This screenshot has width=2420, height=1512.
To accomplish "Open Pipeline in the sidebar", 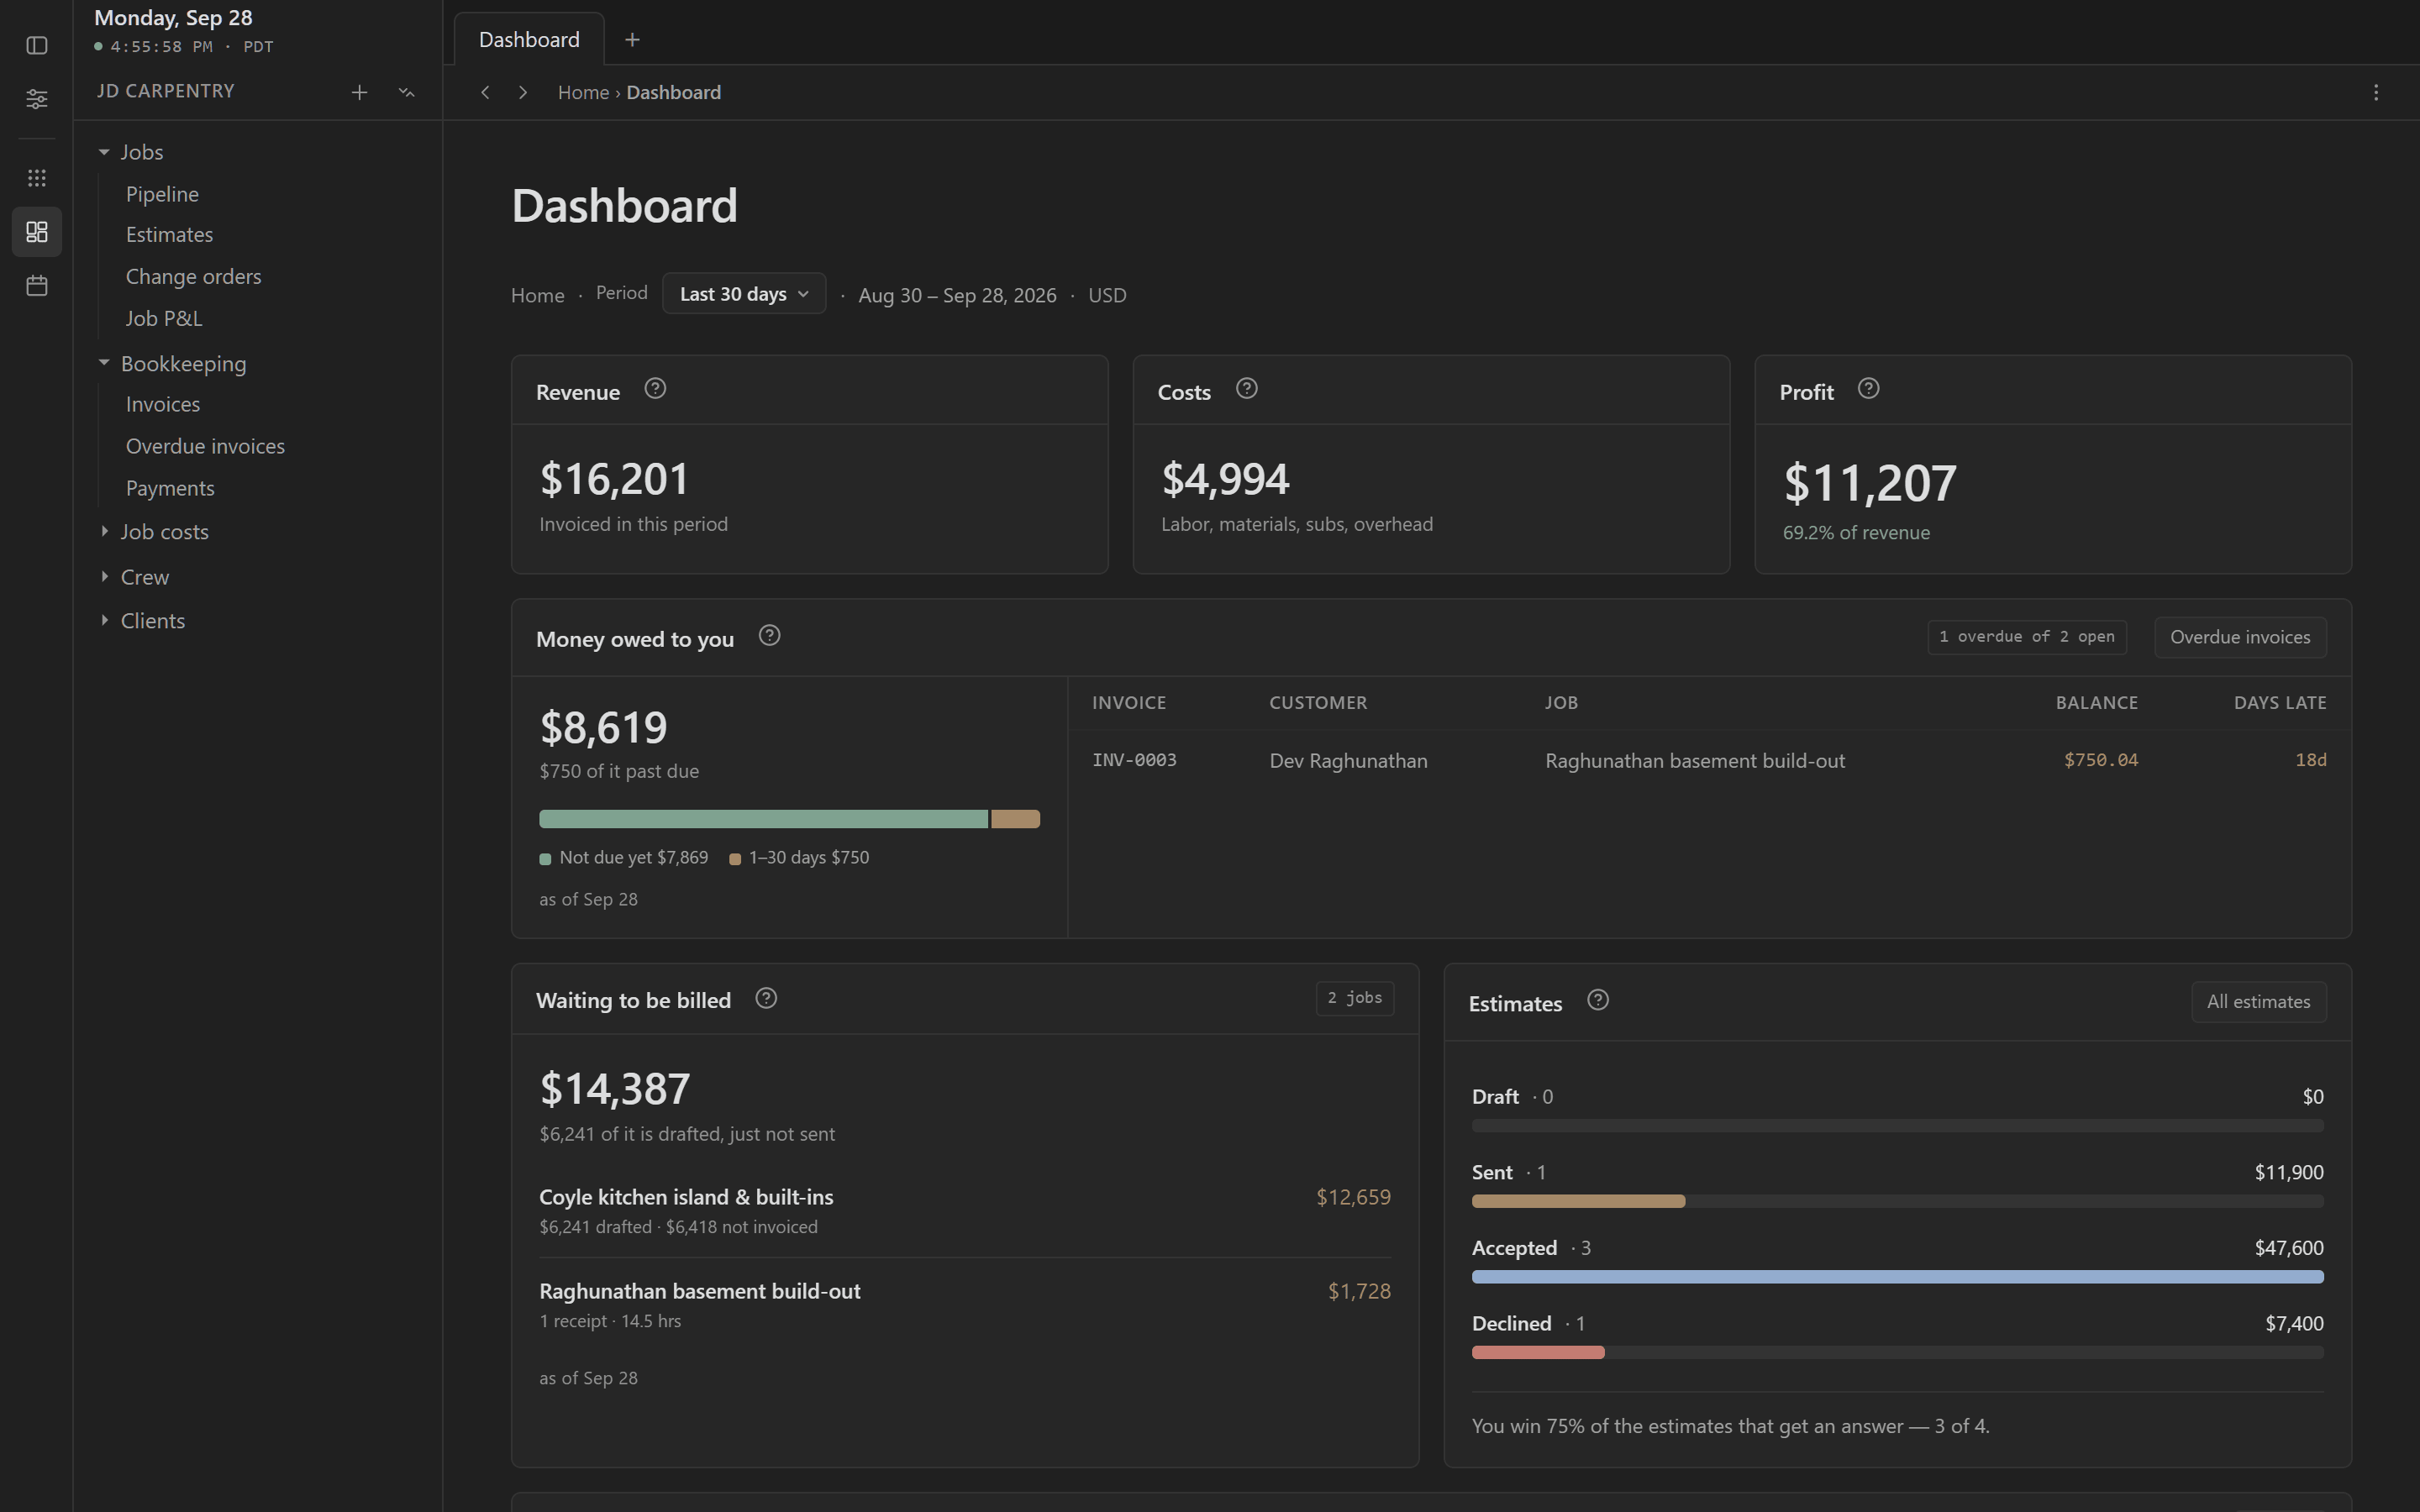I will (x=162, y=194).
